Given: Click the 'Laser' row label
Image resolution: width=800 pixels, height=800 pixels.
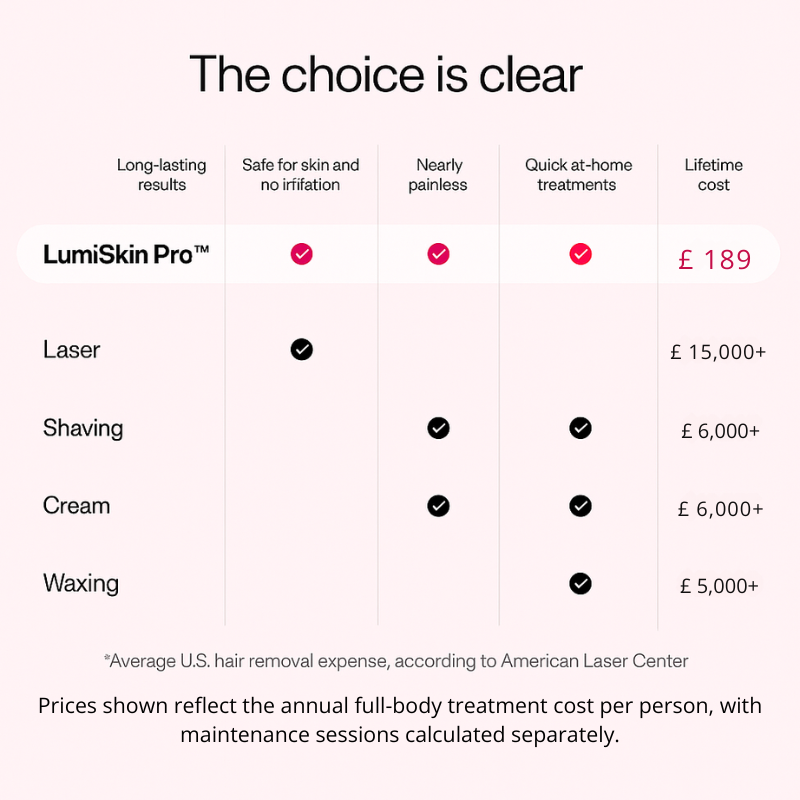Looking at the screenshot, I should click(x=72, y=350).
